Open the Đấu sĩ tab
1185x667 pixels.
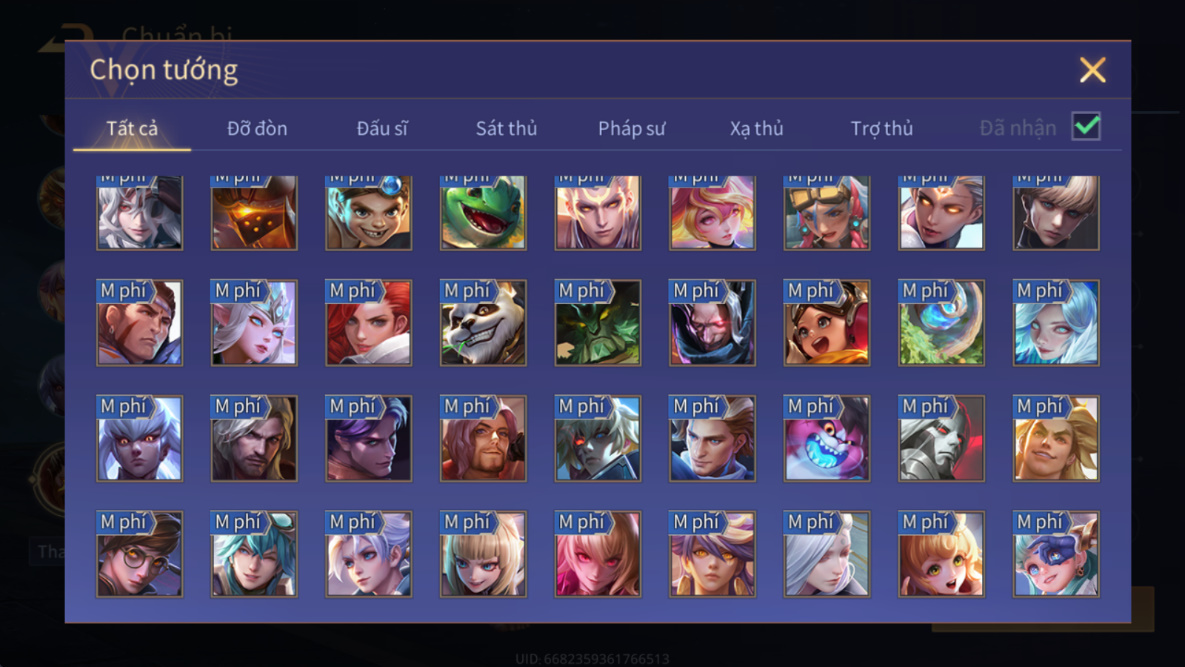(382, 128)
